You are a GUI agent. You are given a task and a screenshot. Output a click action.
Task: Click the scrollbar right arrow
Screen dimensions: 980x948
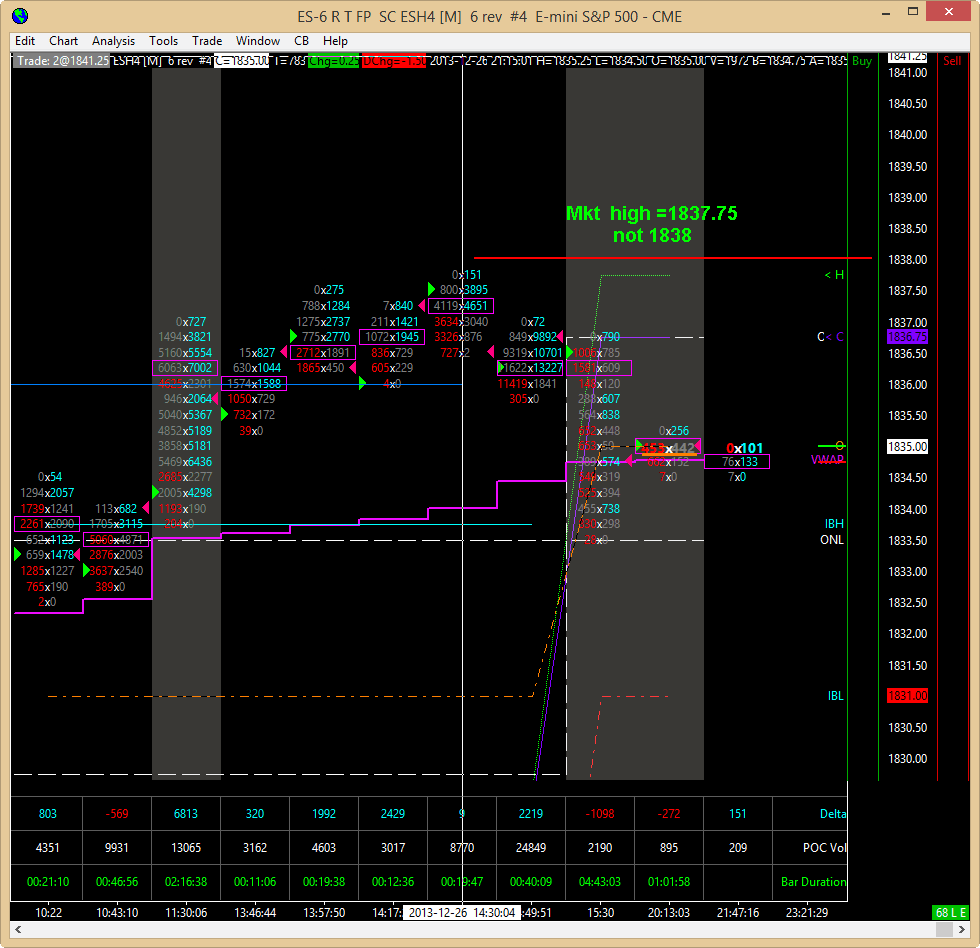[x=962, y=929]
